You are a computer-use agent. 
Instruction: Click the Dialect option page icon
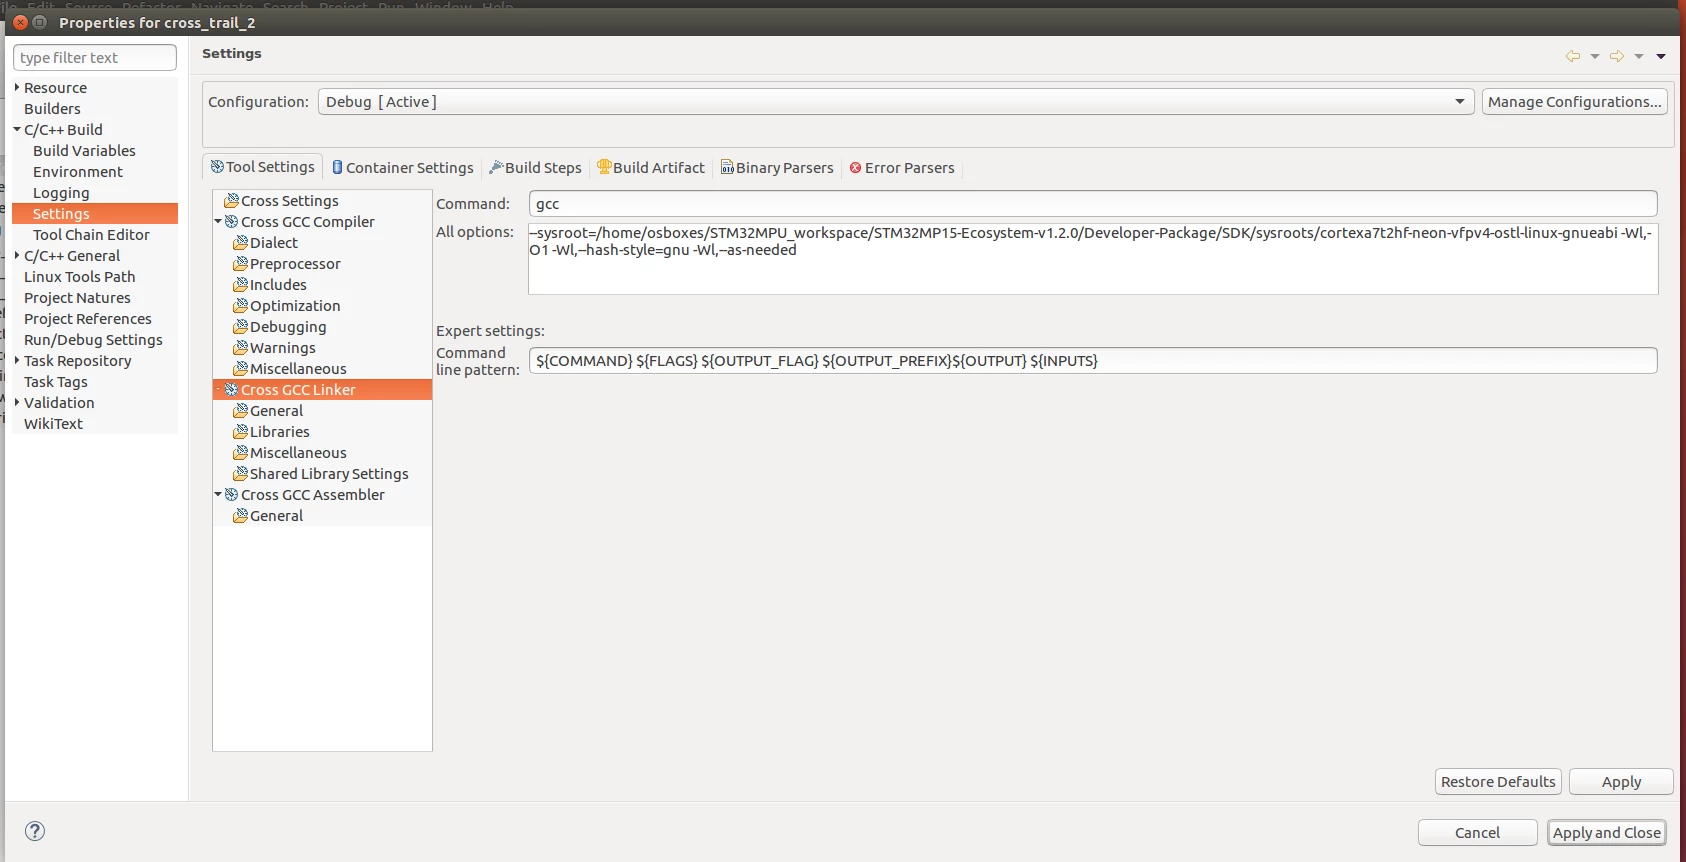pyautogui.click(x=240, y=243)
